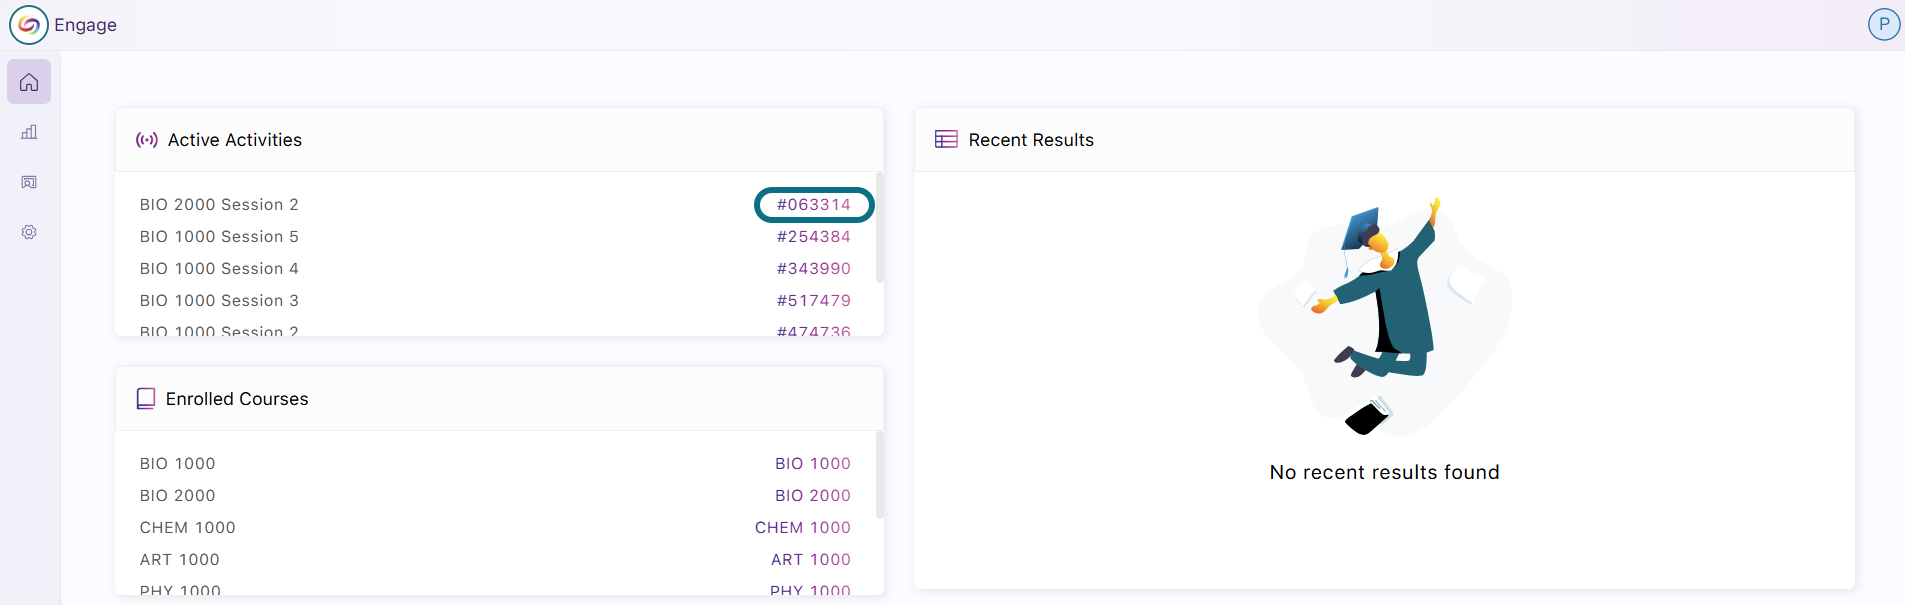Image resolution: width=1905 pixels, height=605 pixels.
Task: Click the Enrolled Courses book icon
Action: point(146,399)
